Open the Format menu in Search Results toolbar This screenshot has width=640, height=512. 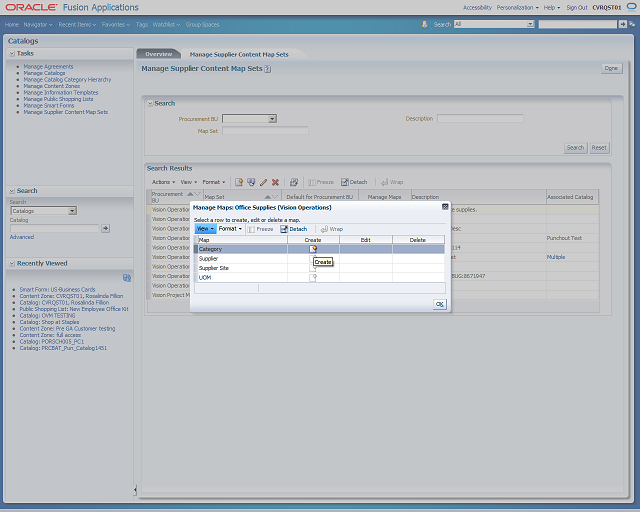click(x=213, y=182)
